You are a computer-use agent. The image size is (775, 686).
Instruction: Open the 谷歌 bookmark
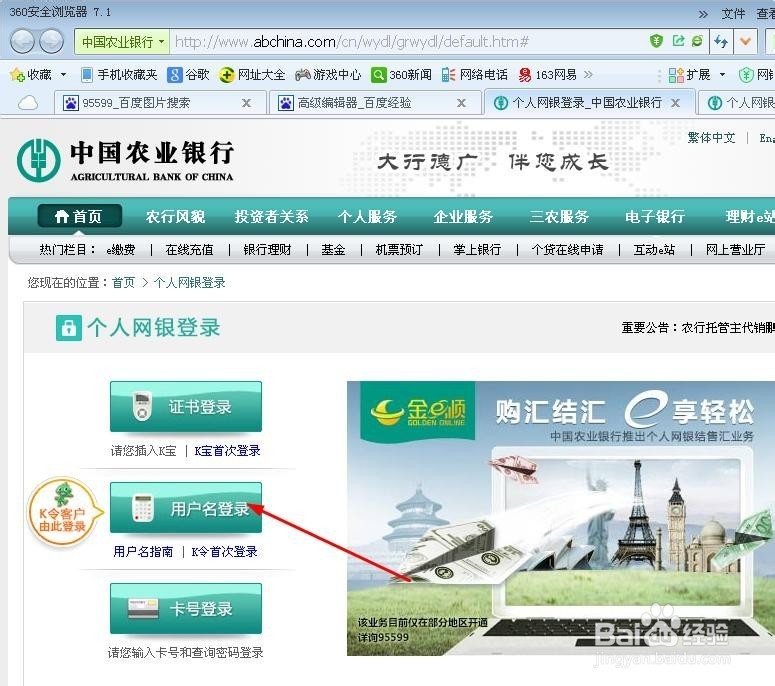(x=188, y=75)
